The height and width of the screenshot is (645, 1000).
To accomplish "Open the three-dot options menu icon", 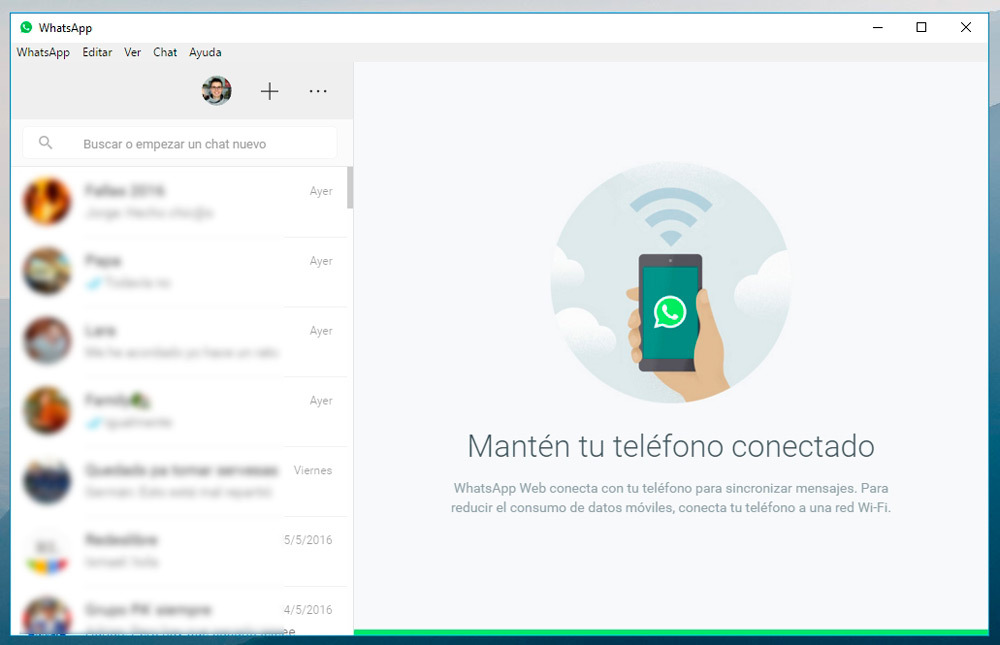I will click(318, 91).
